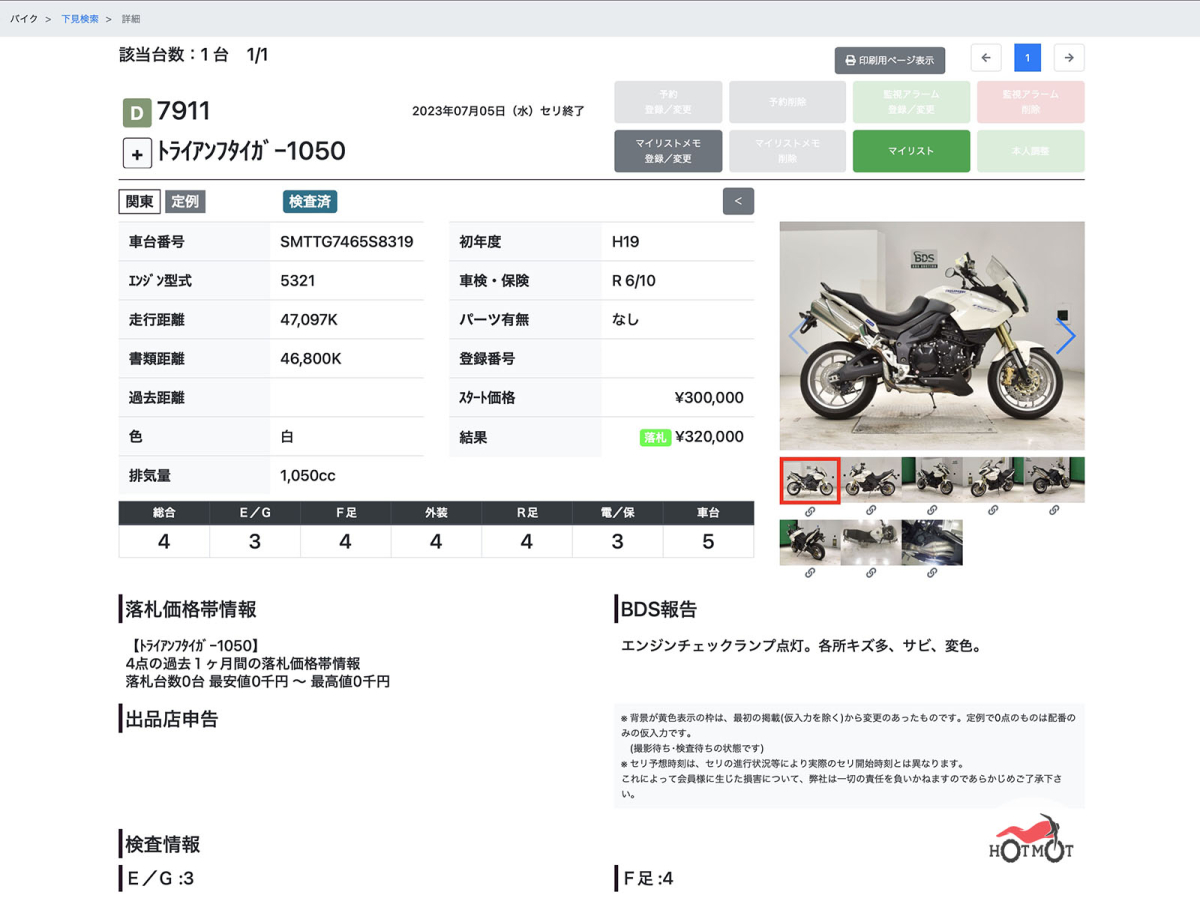Image resolution: width=1200 pixels, height=898 pixels.
Task: Click start price ¥300,000
Action: point(709,398)
